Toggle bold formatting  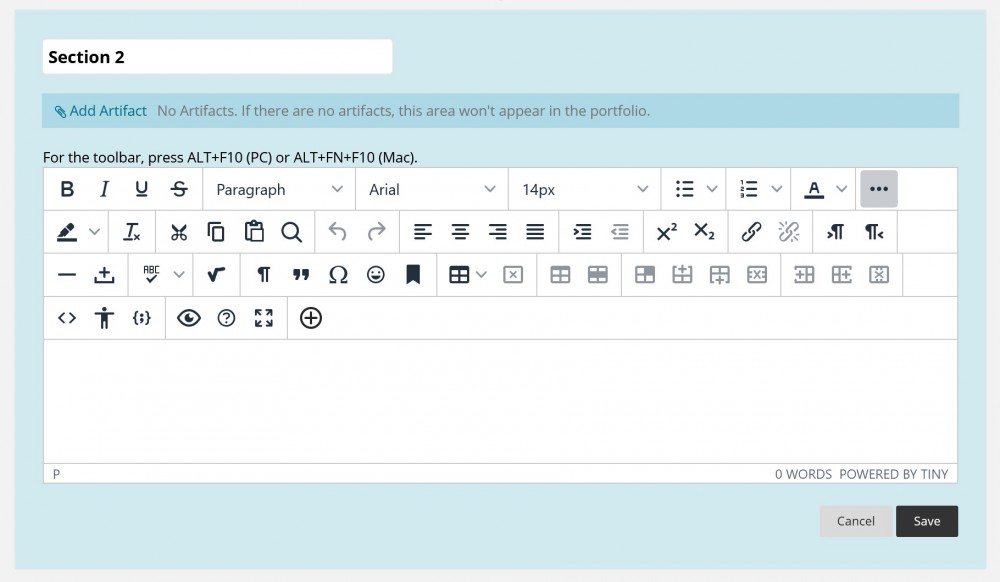67,189
